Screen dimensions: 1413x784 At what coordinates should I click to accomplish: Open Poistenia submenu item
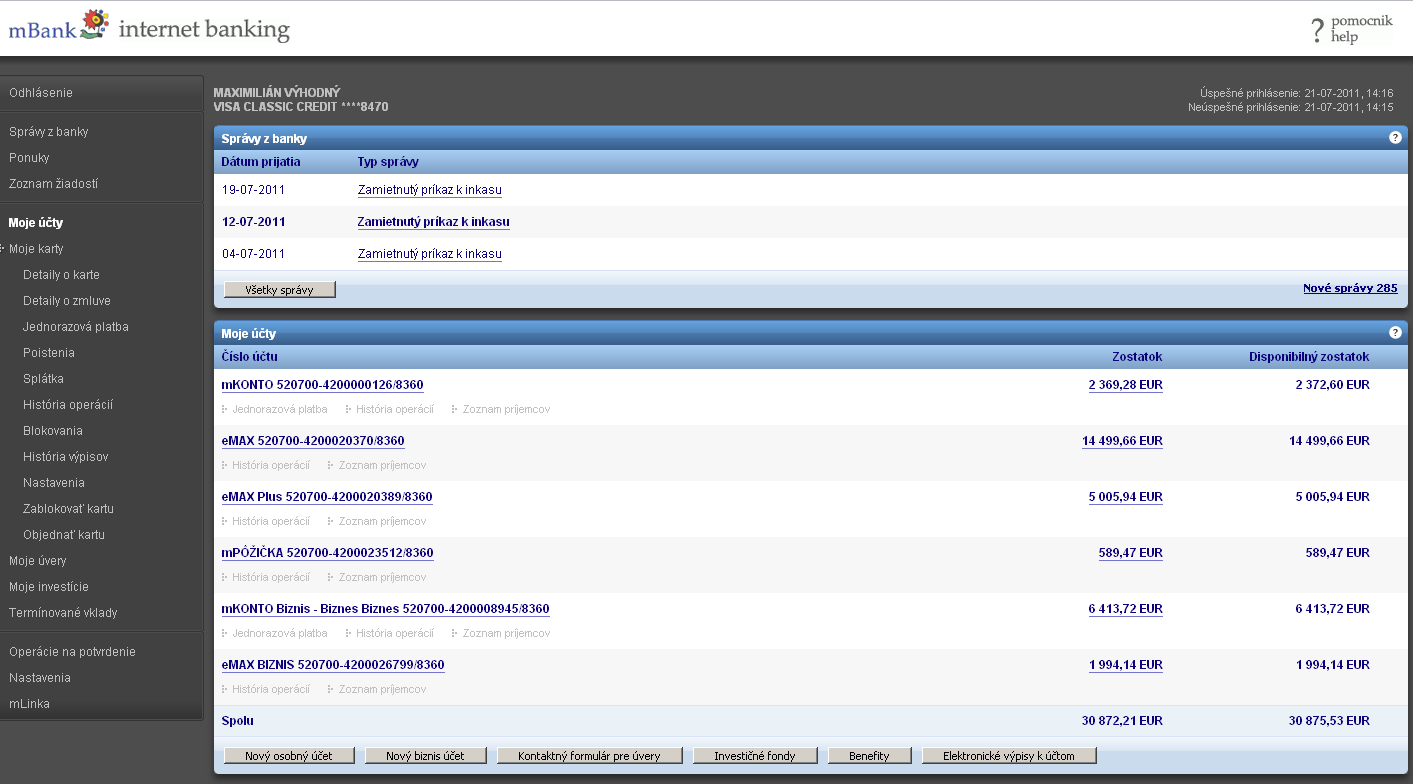[x=49, y=353]
